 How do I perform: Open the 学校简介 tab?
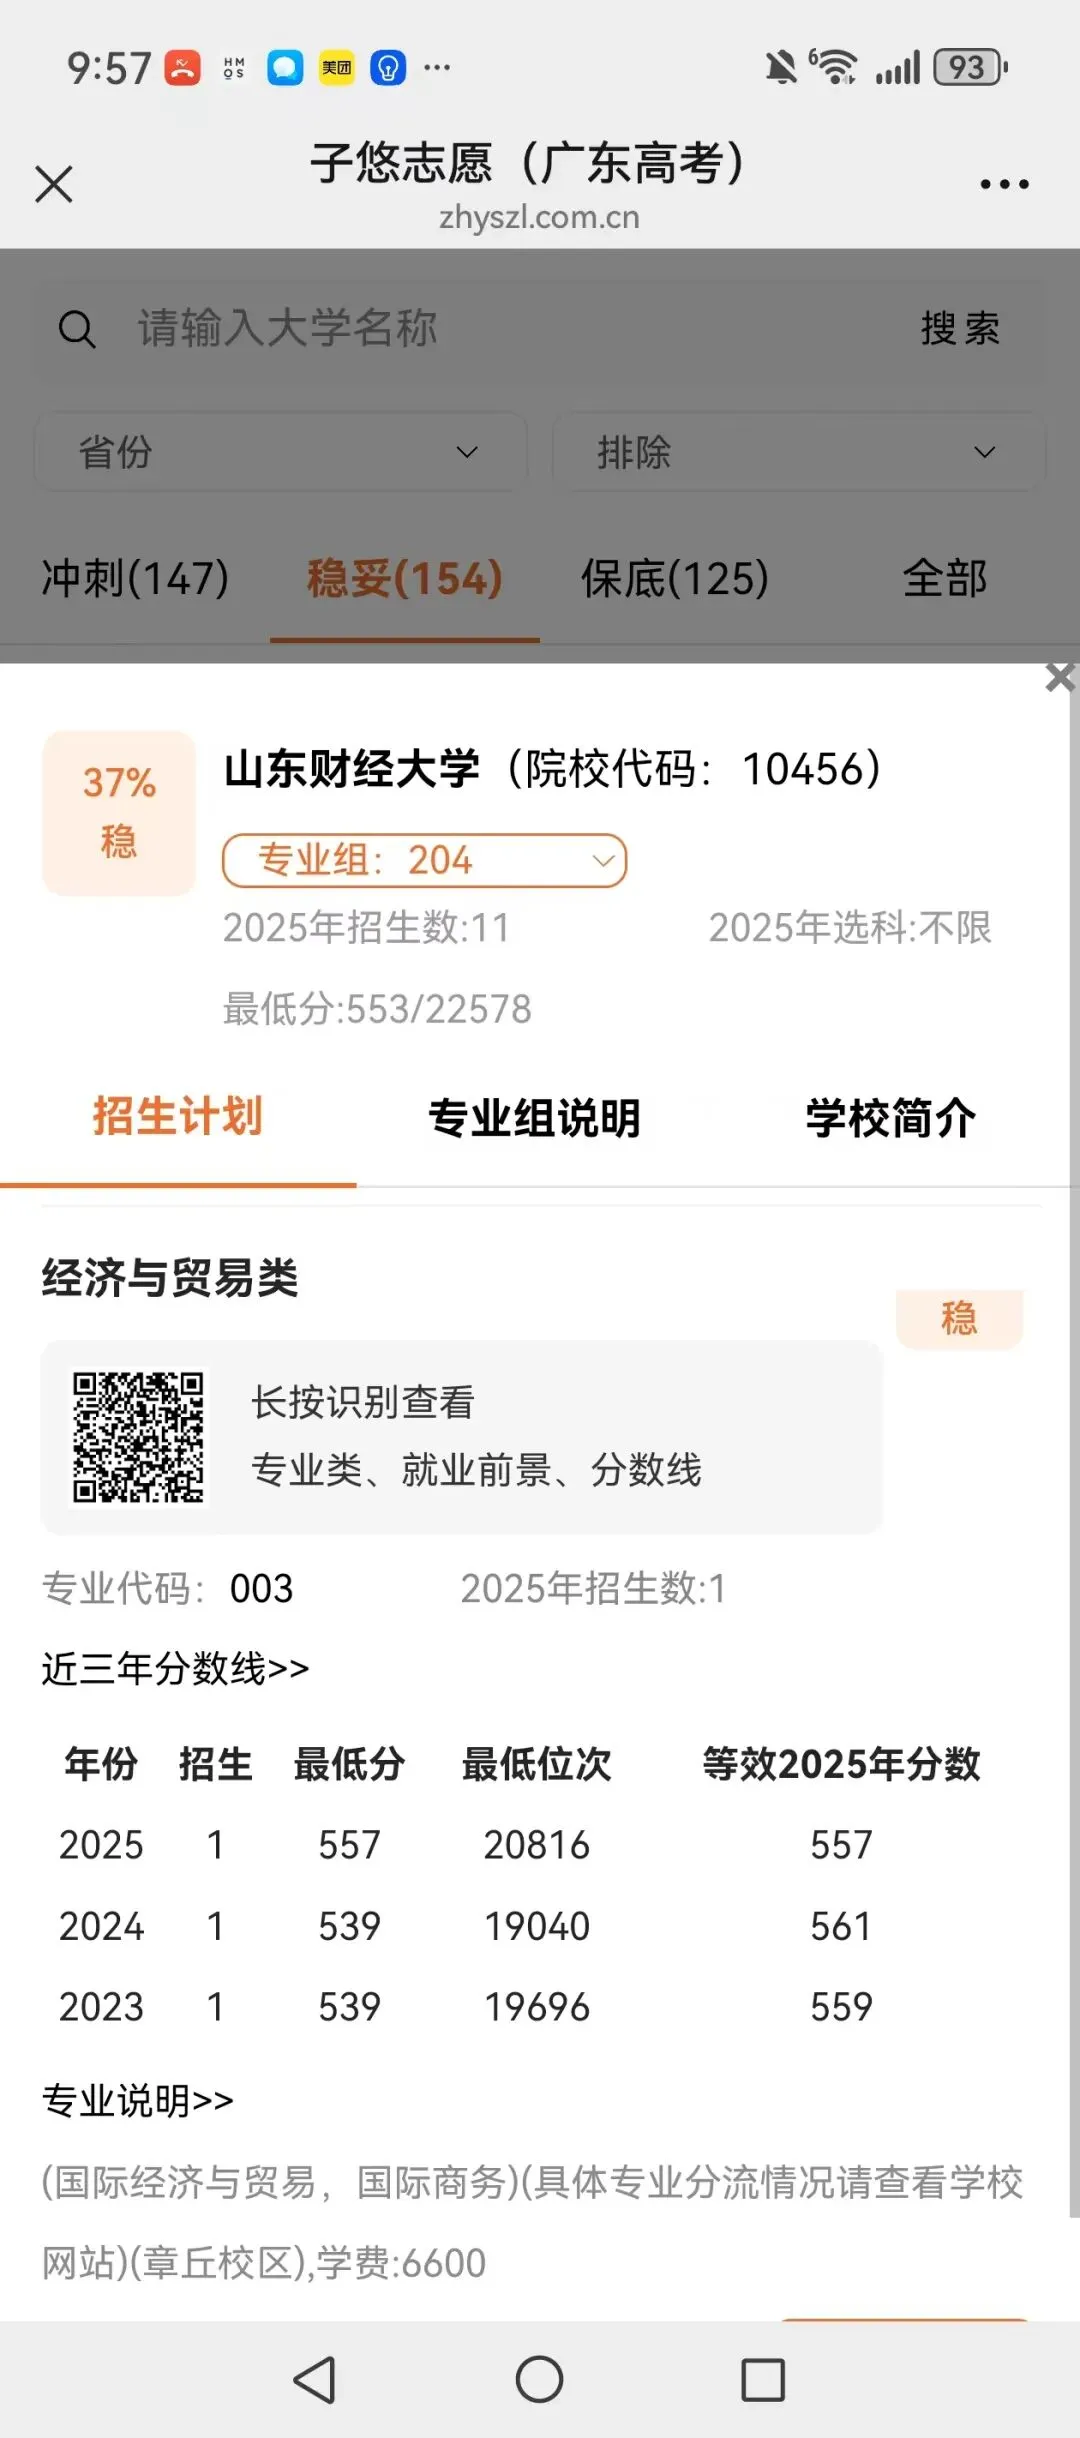click(x=891, y=1118)
